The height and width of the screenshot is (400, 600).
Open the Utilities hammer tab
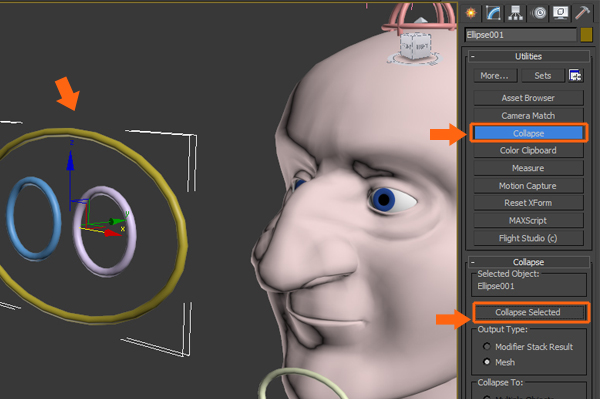(583, 13)
